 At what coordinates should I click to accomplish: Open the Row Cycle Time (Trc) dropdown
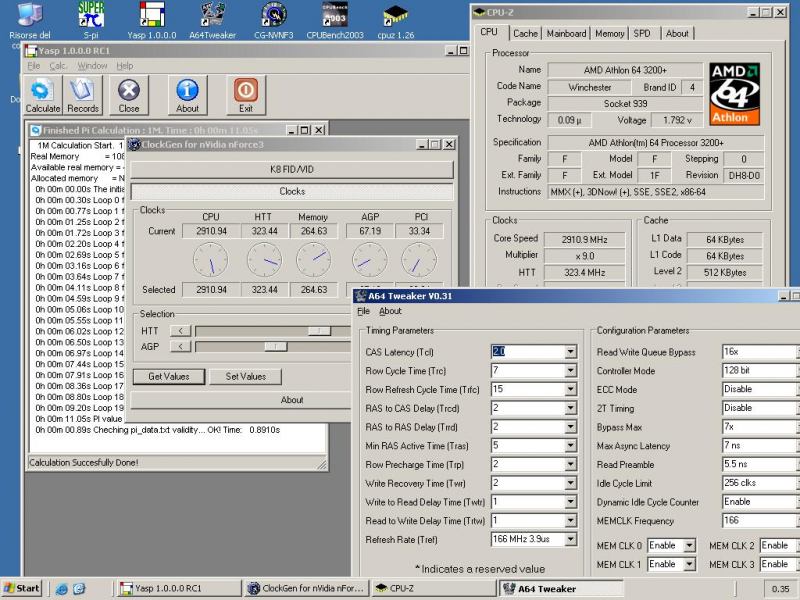tap(571, 370)
